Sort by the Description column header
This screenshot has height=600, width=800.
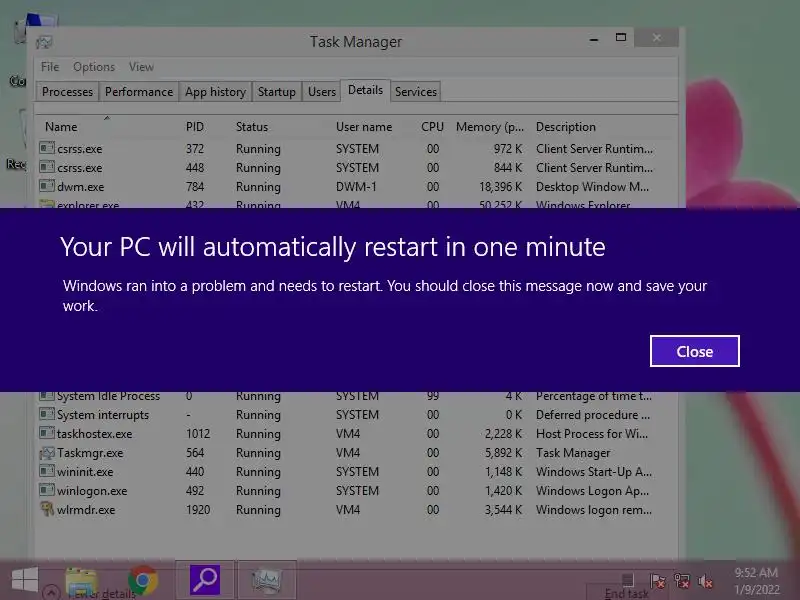coord(565,127)
